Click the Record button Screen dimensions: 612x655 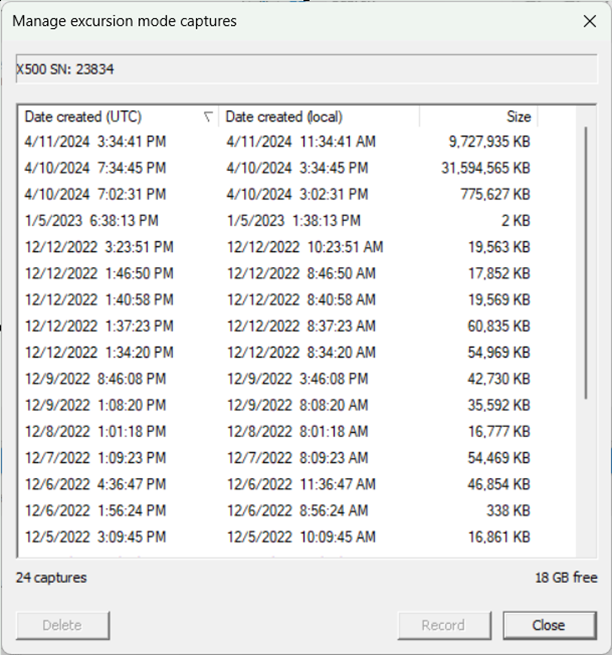click(x=444, y=625)
